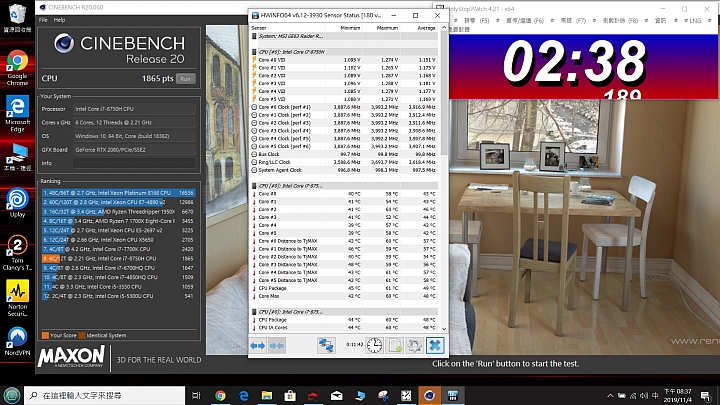Click the taskbar search box
This screenshot has height=405, width=720.
(105, 395)
